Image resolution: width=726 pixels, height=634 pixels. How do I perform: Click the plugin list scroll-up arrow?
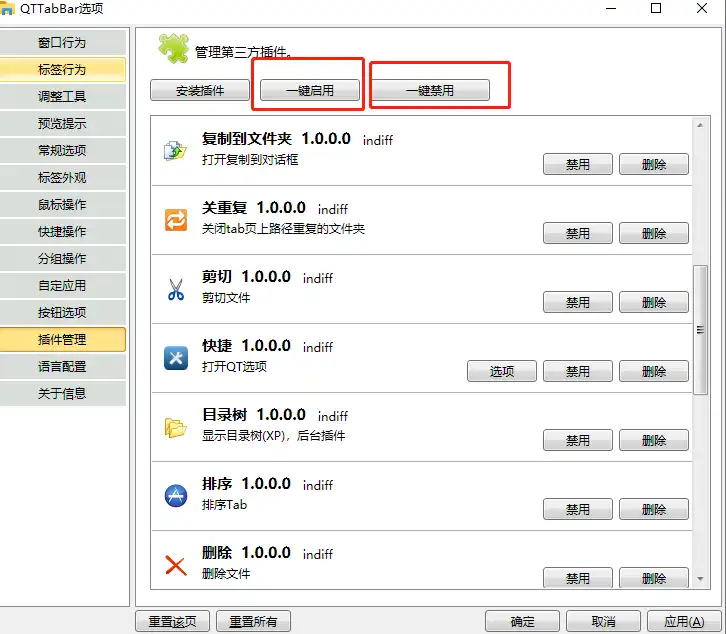tap(700, 125)
